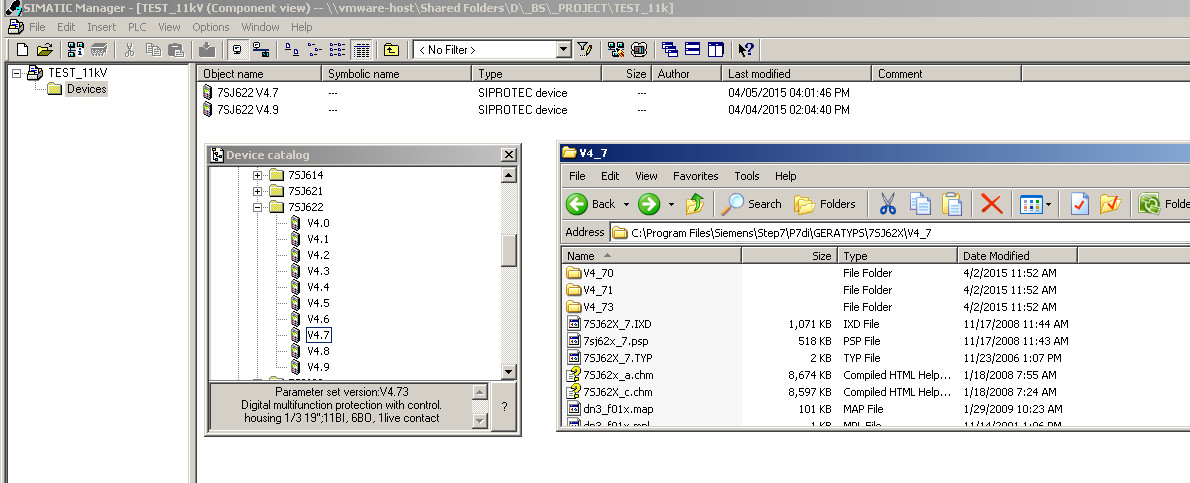
Task: Switch to Large Icons view
Action: coord(291,50)
